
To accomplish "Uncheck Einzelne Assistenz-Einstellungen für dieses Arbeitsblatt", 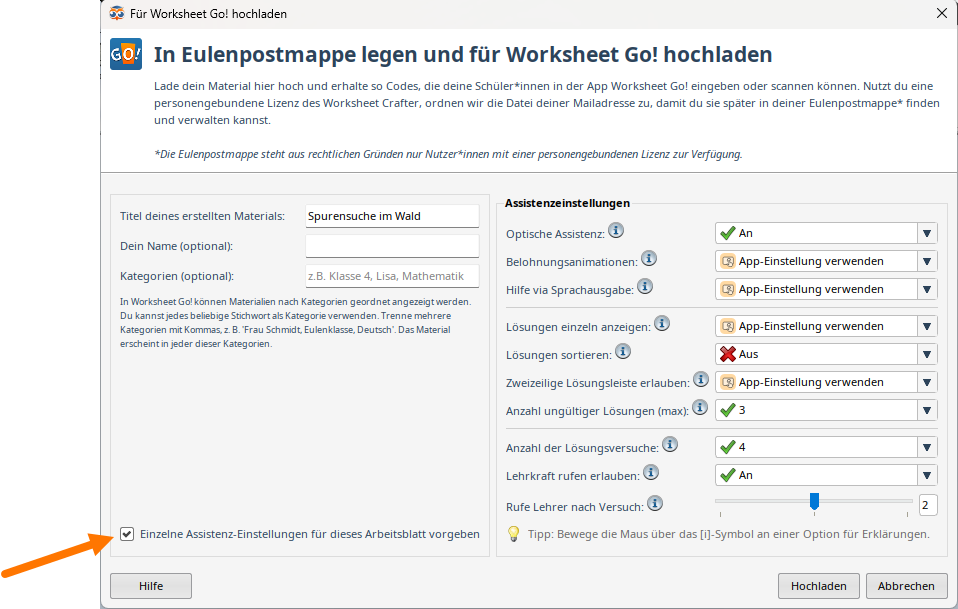I will (126, 534).
